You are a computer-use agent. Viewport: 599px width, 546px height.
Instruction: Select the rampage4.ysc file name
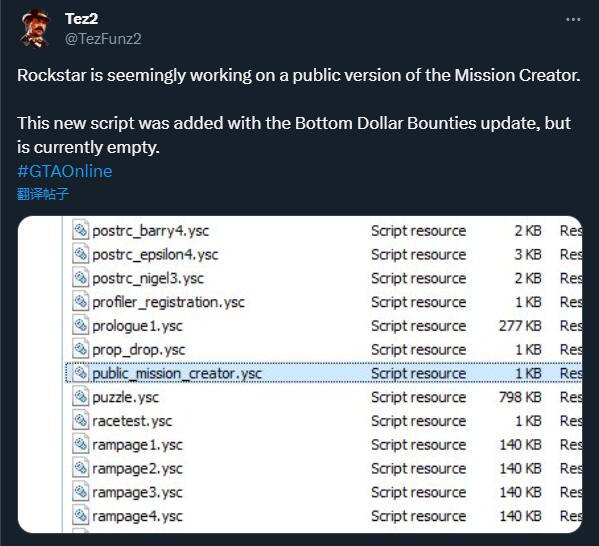pos(137,516)
